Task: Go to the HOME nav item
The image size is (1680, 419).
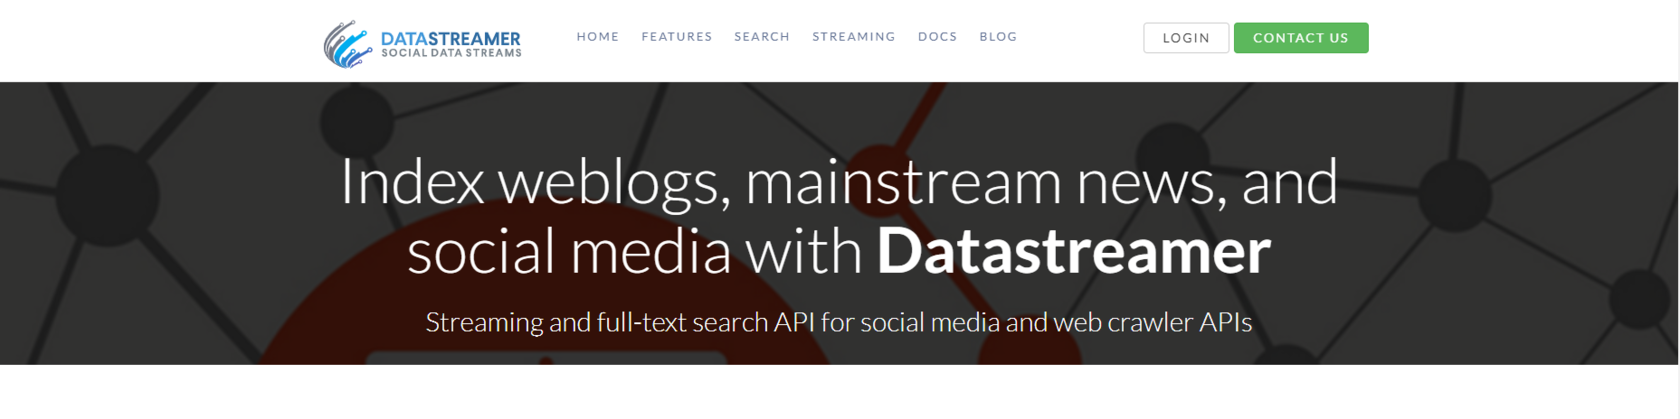Action: point(597,37)
